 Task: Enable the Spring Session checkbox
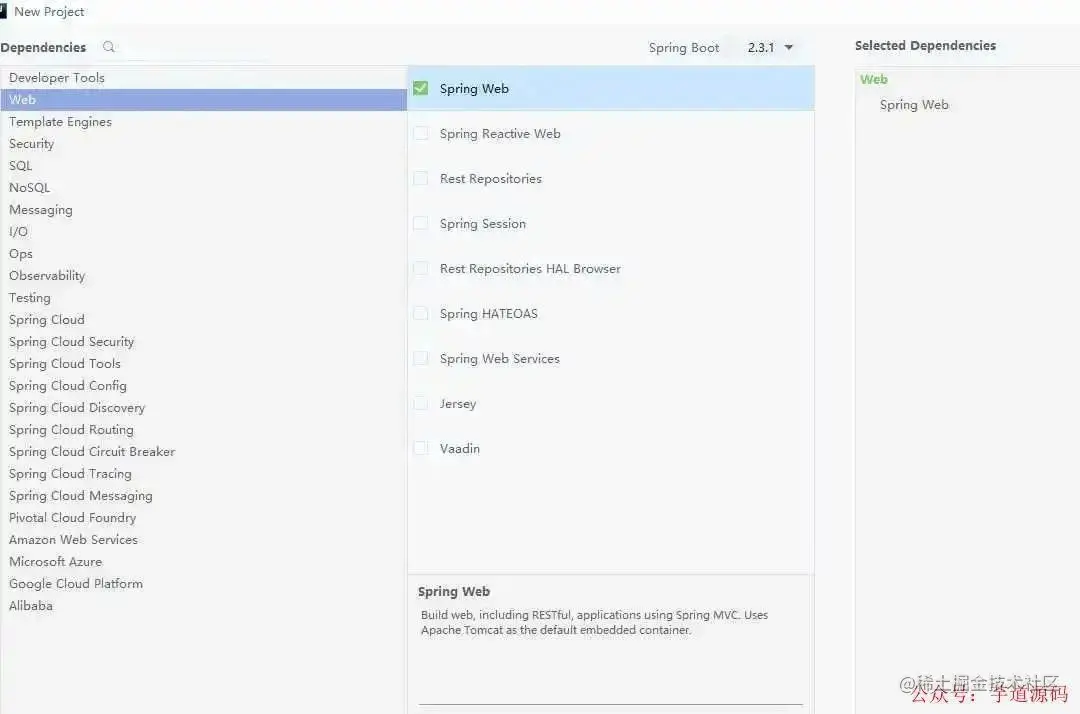click(x=420, y=223)
